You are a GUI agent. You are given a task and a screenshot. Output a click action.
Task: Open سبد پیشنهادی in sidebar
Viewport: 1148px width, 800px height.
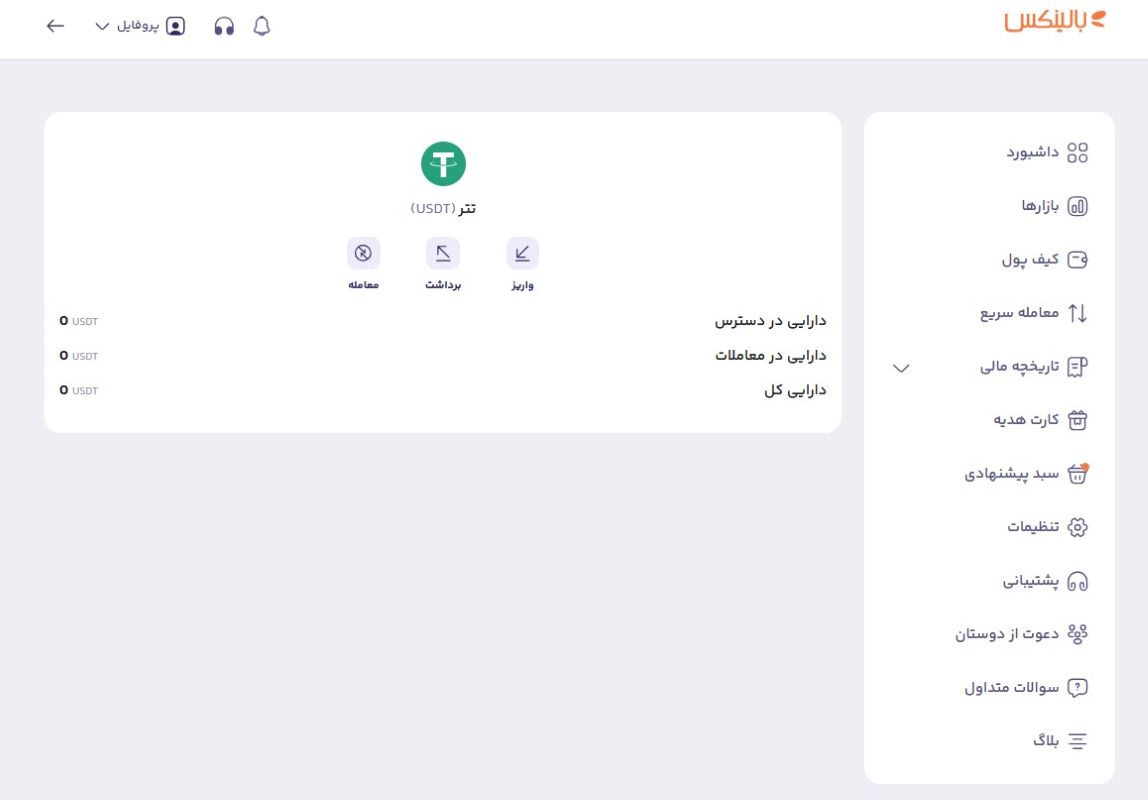1012,474
